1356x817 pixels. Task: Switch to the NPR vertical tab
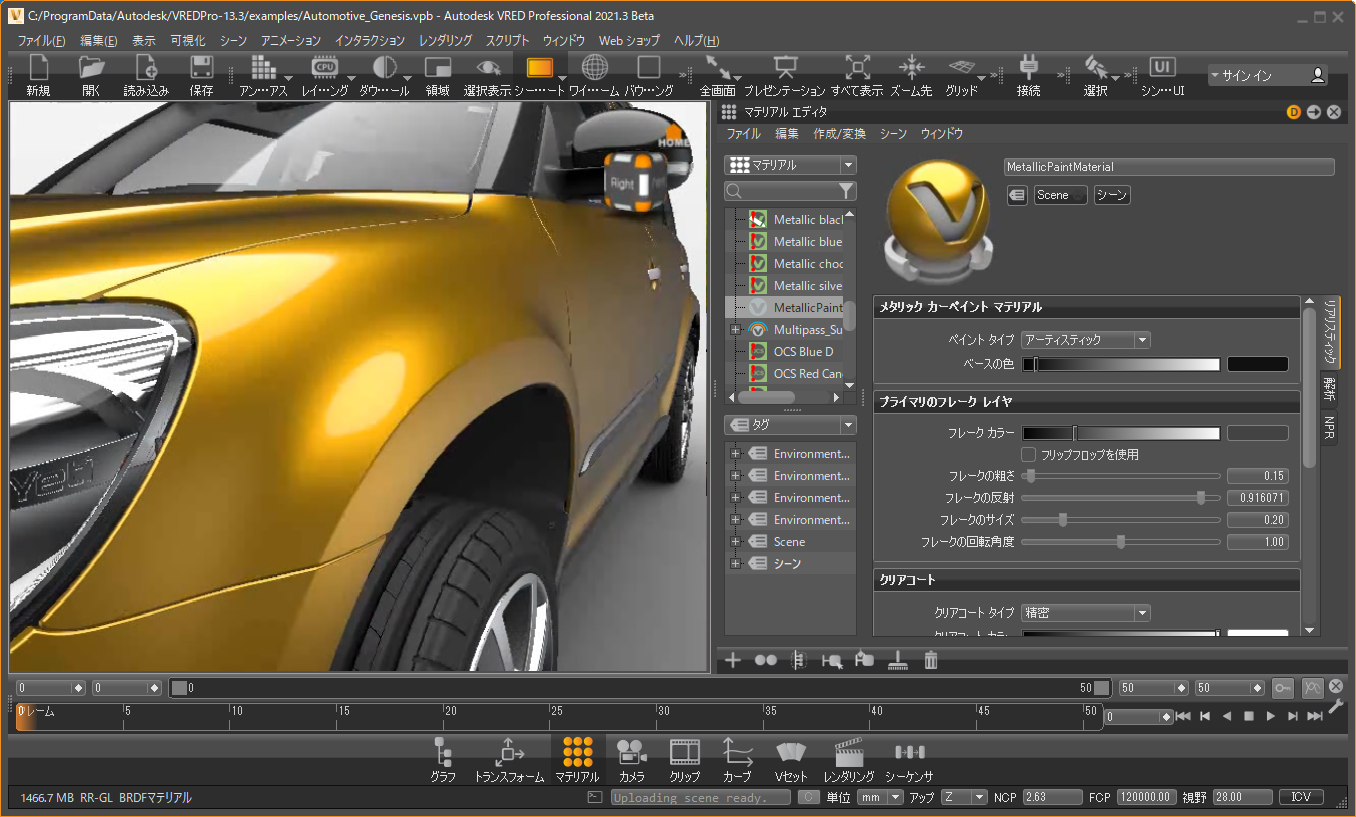(1330, 429)
